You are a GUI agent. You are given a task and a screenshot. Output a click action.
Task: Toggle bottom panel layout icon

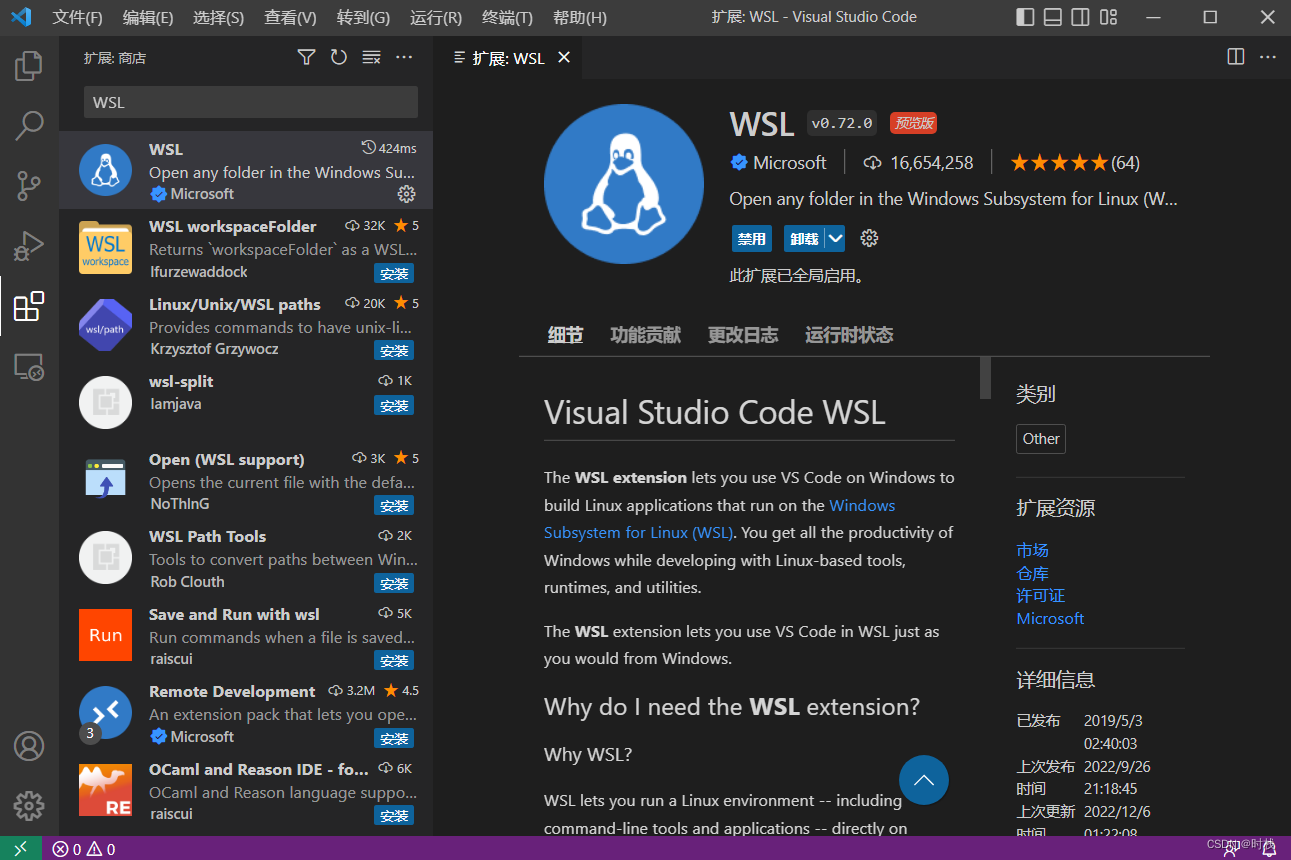(x=1053, y=17)
